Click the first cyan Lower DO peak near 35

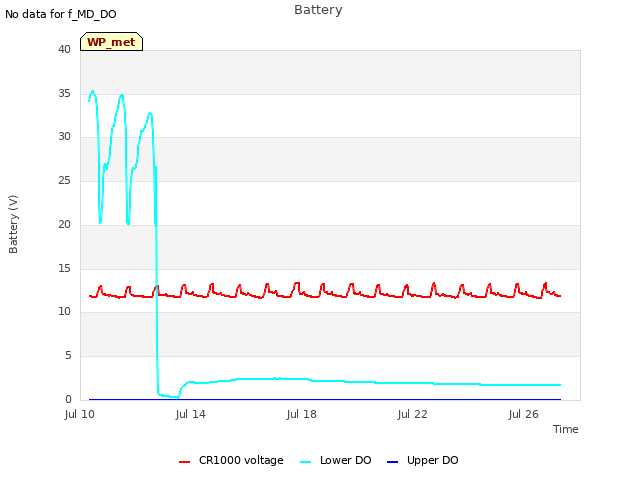[93, 92]
